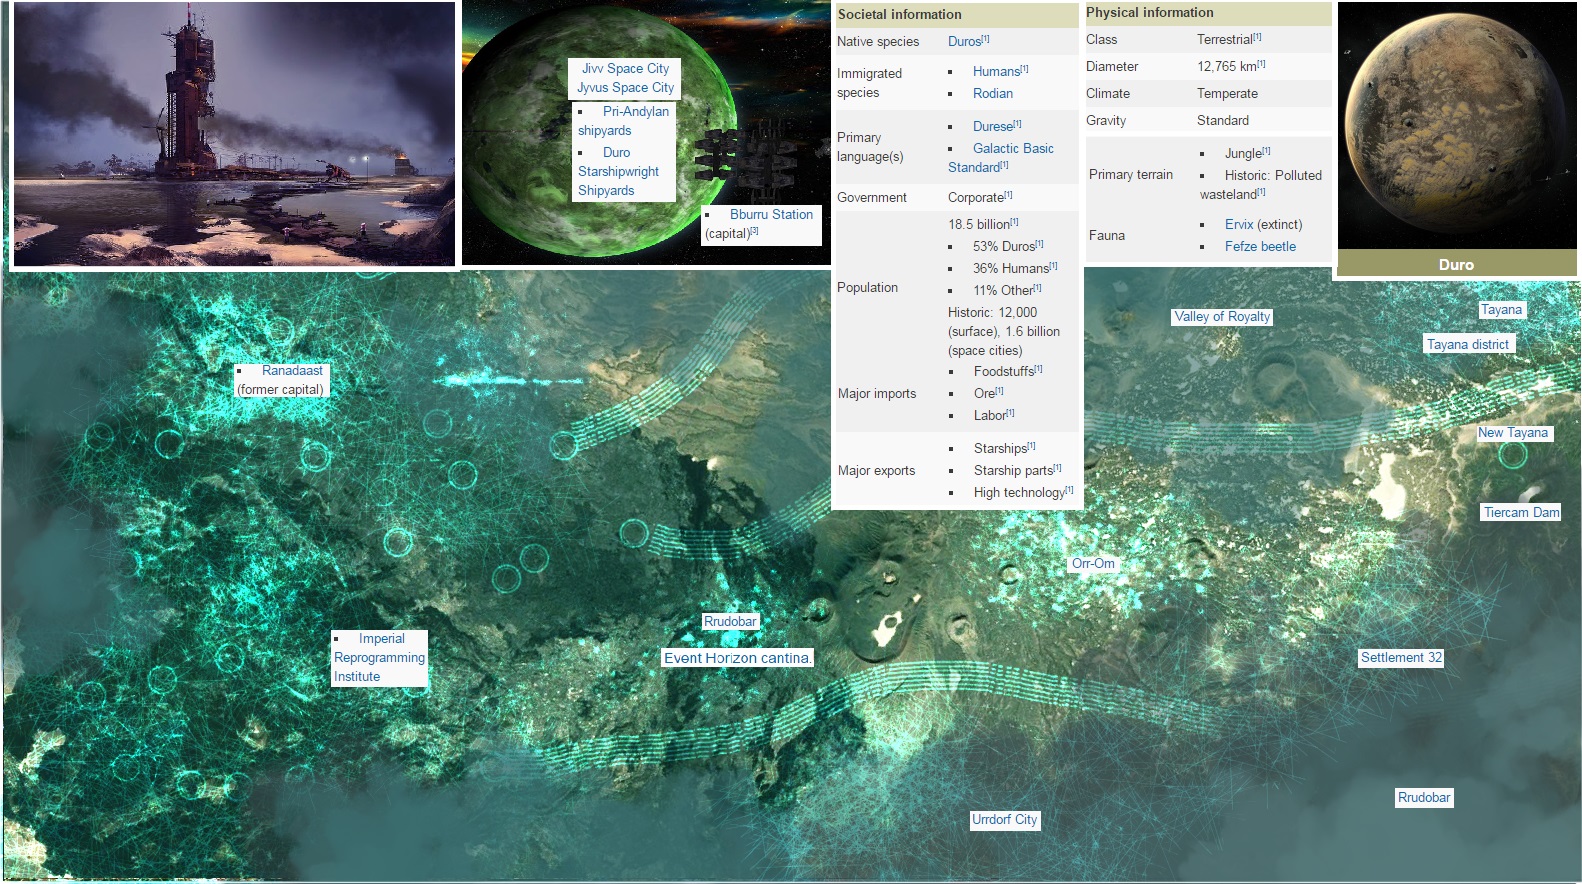
Task: Open the Pri-Andylan shipyards link
Action: (x=635, y=112)
